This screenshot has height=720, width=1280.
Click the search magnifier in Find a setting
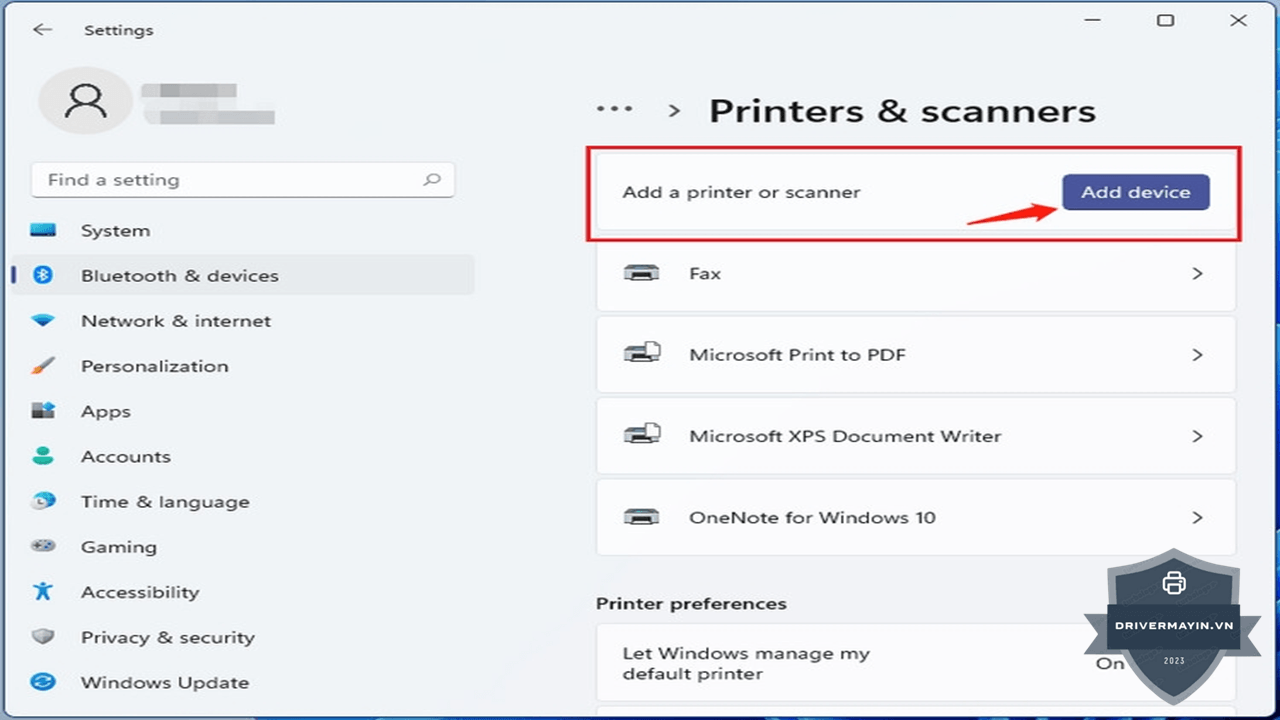(x=432, y=180)
